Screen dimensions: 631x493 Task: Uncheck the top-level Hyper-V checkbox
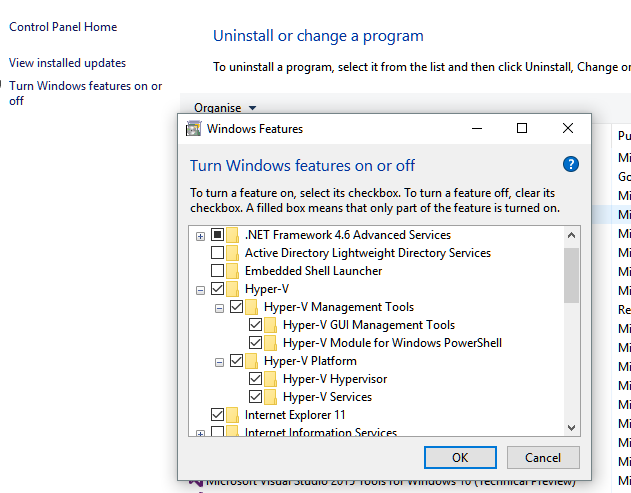tap(217, 289)
